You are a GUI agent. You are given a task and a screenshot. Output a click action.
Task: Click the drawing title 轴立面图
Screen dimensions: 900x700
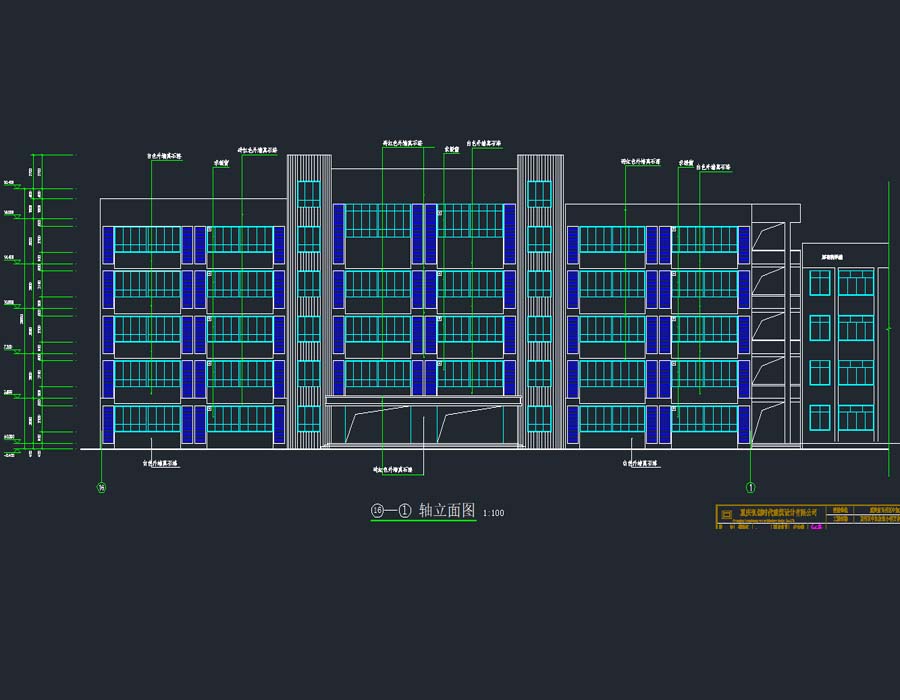pos(447,511)
